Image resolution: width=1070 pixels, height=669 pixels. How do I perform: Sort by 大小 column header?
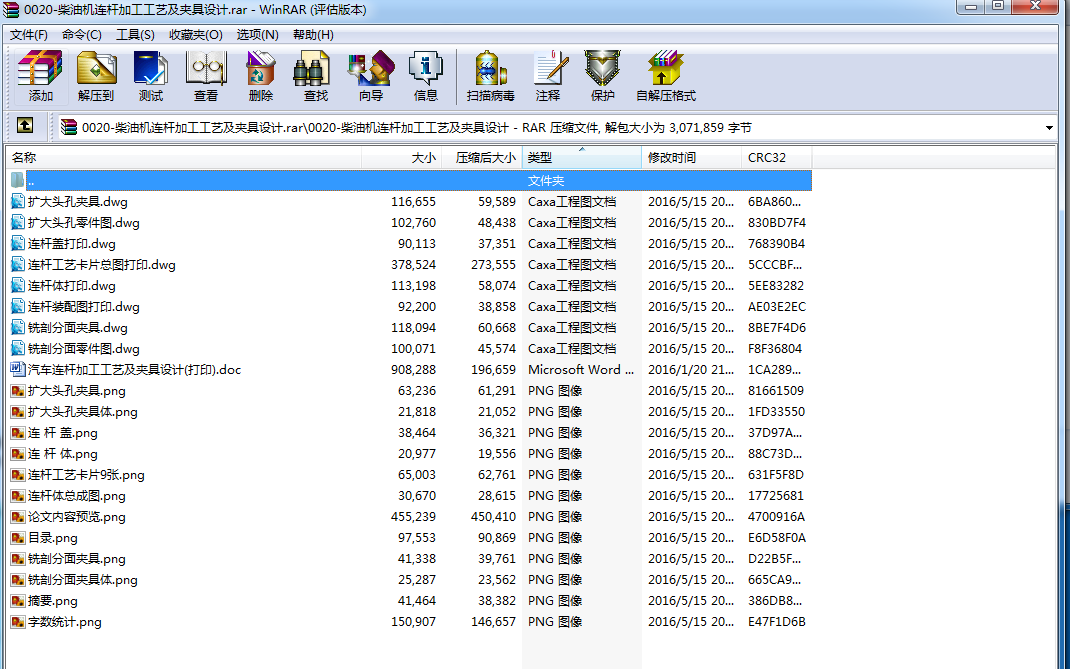[402, 158]
